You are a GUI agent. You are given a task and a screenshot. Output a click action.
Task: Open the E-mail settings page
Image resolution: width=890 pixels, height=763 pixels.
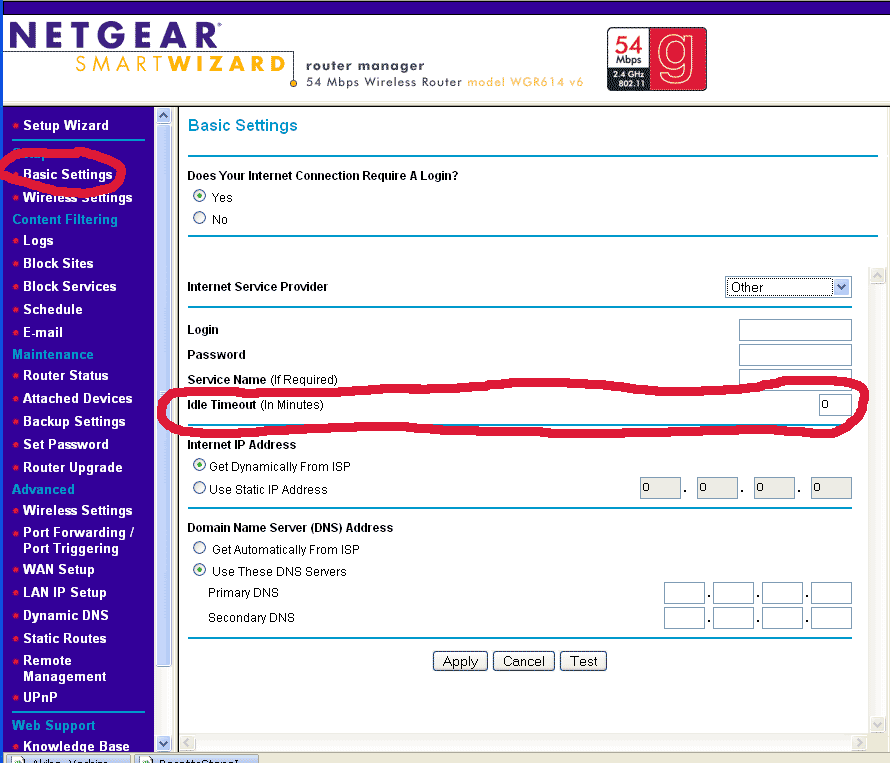[x=43, y=332]
